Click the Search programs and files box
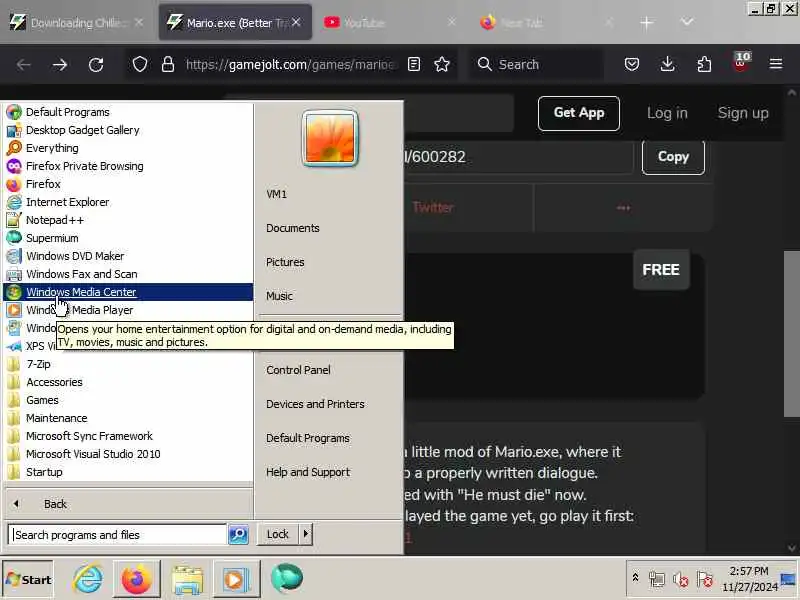The height and width of the screenshot is (600, 800). pos(118,534)
